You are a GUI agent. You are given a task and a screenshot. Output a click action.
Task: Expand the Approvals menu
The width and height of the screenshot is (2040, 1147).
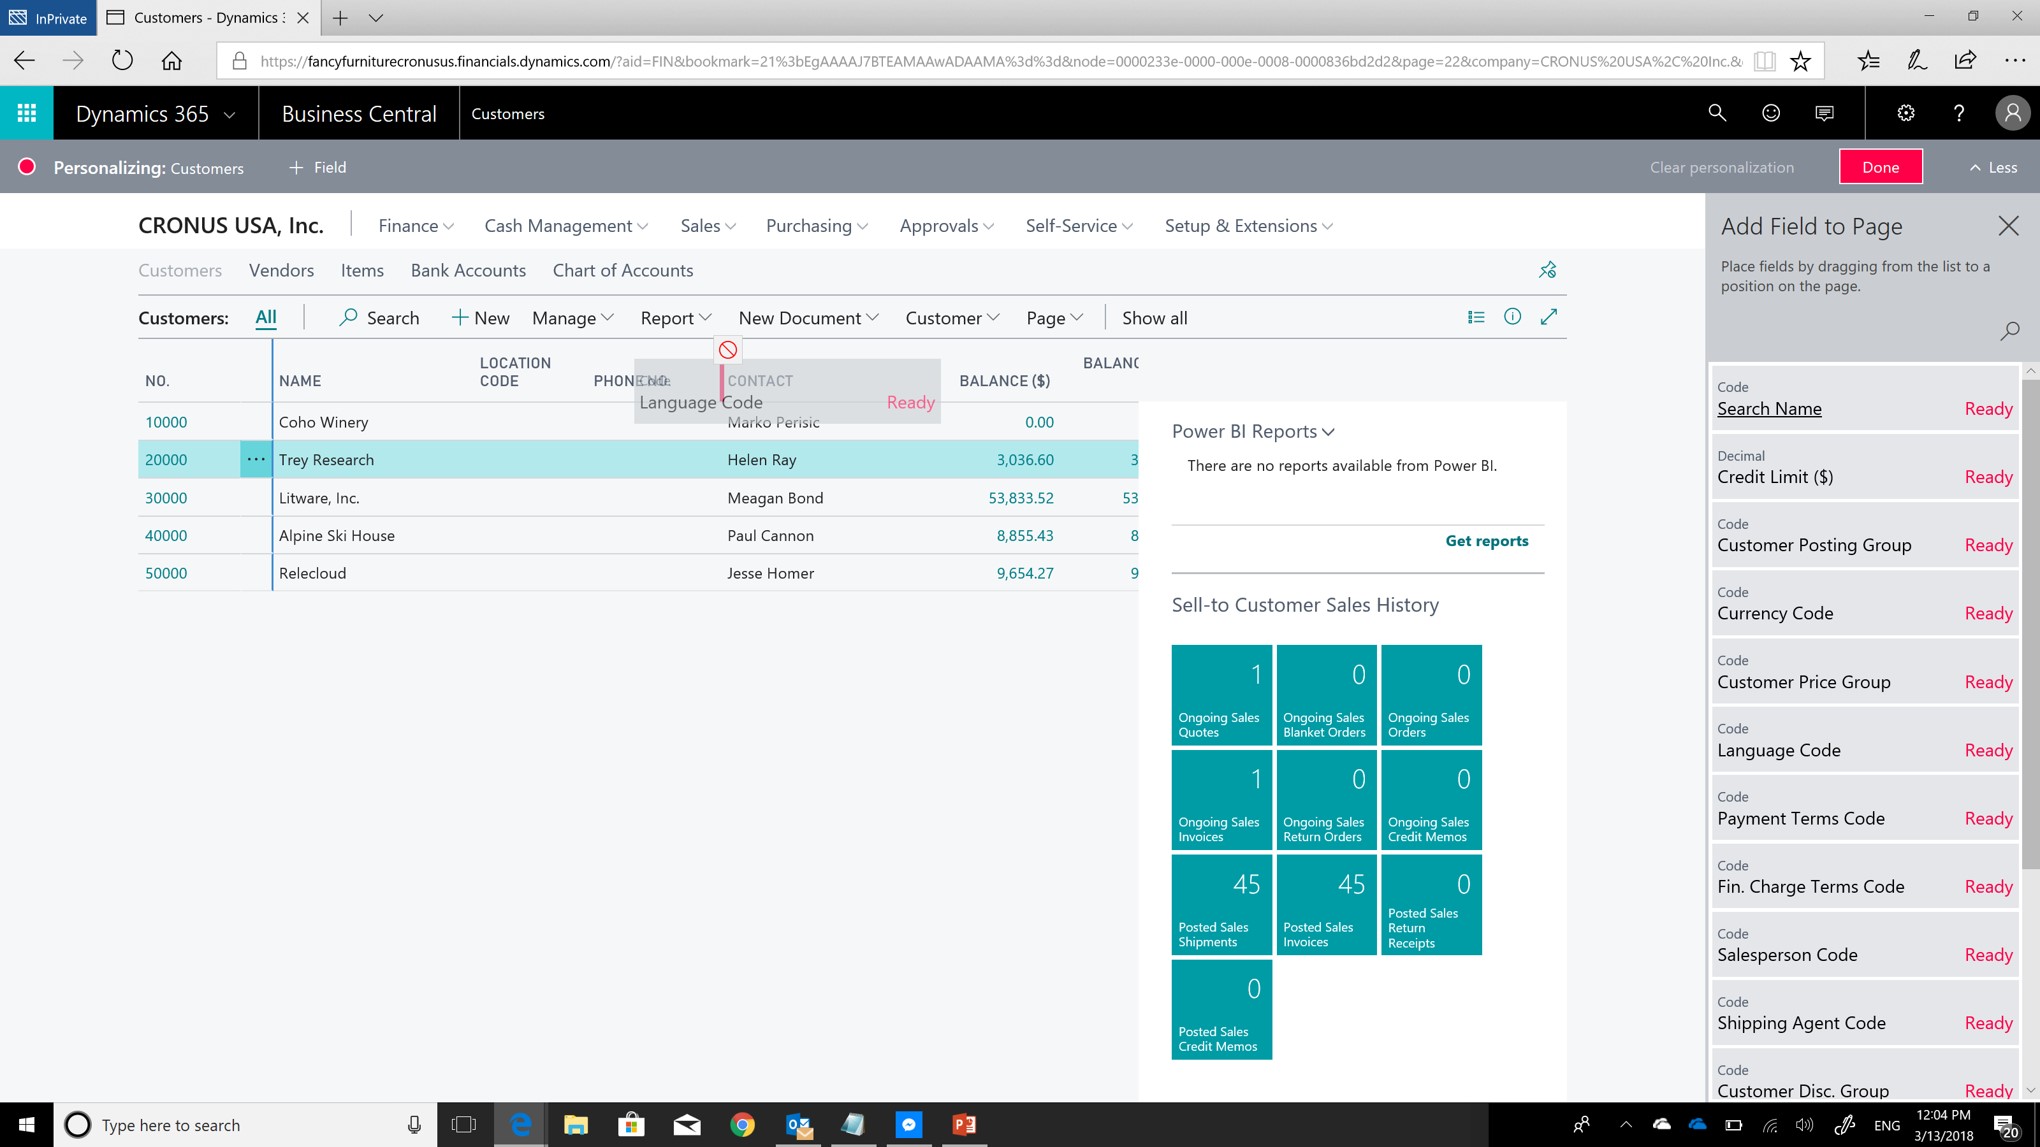pos(947,226)
